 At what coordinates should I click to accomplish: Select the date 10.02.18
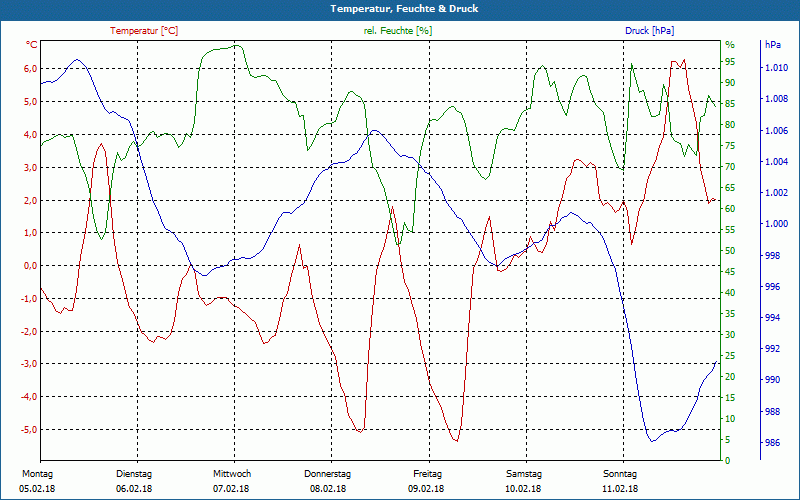[x=523, y=489]
